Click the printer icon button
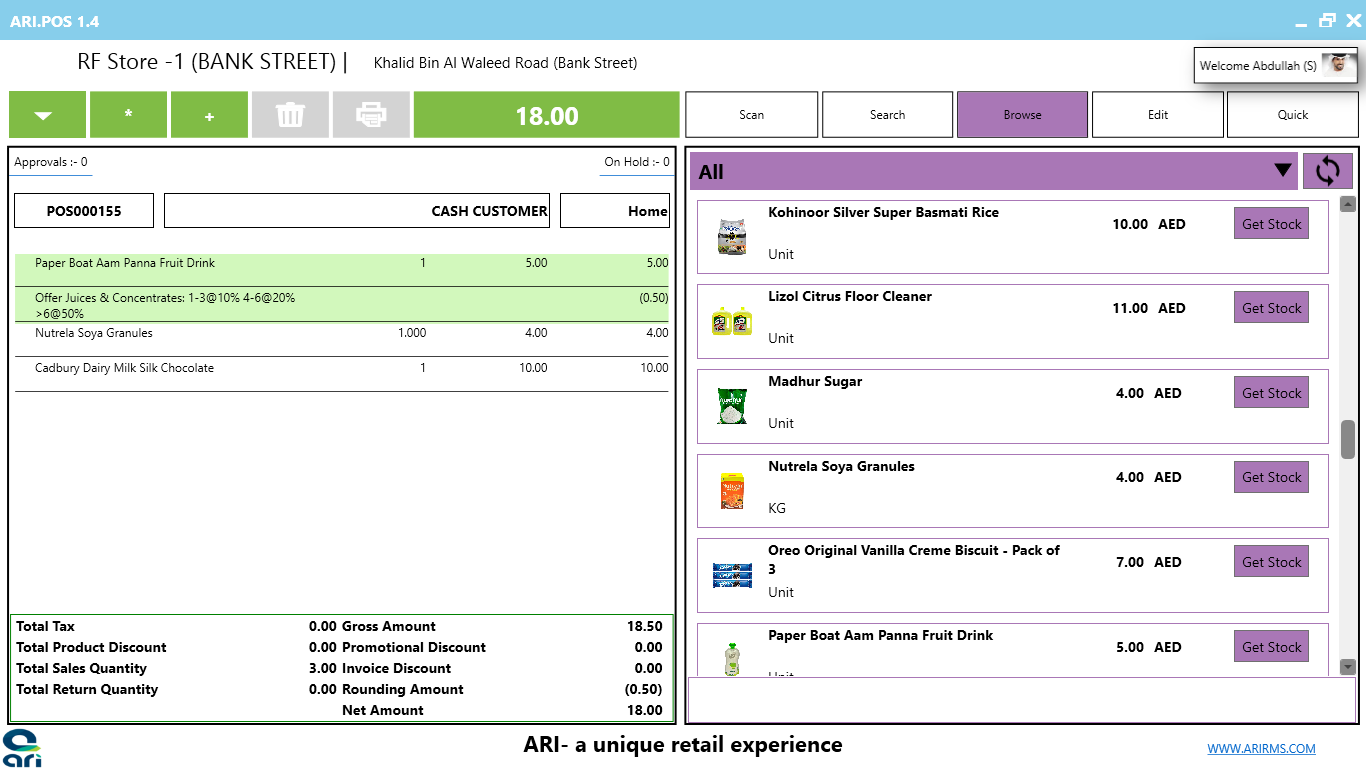This screenshot has height=768, width=1366. click(371, 115)
